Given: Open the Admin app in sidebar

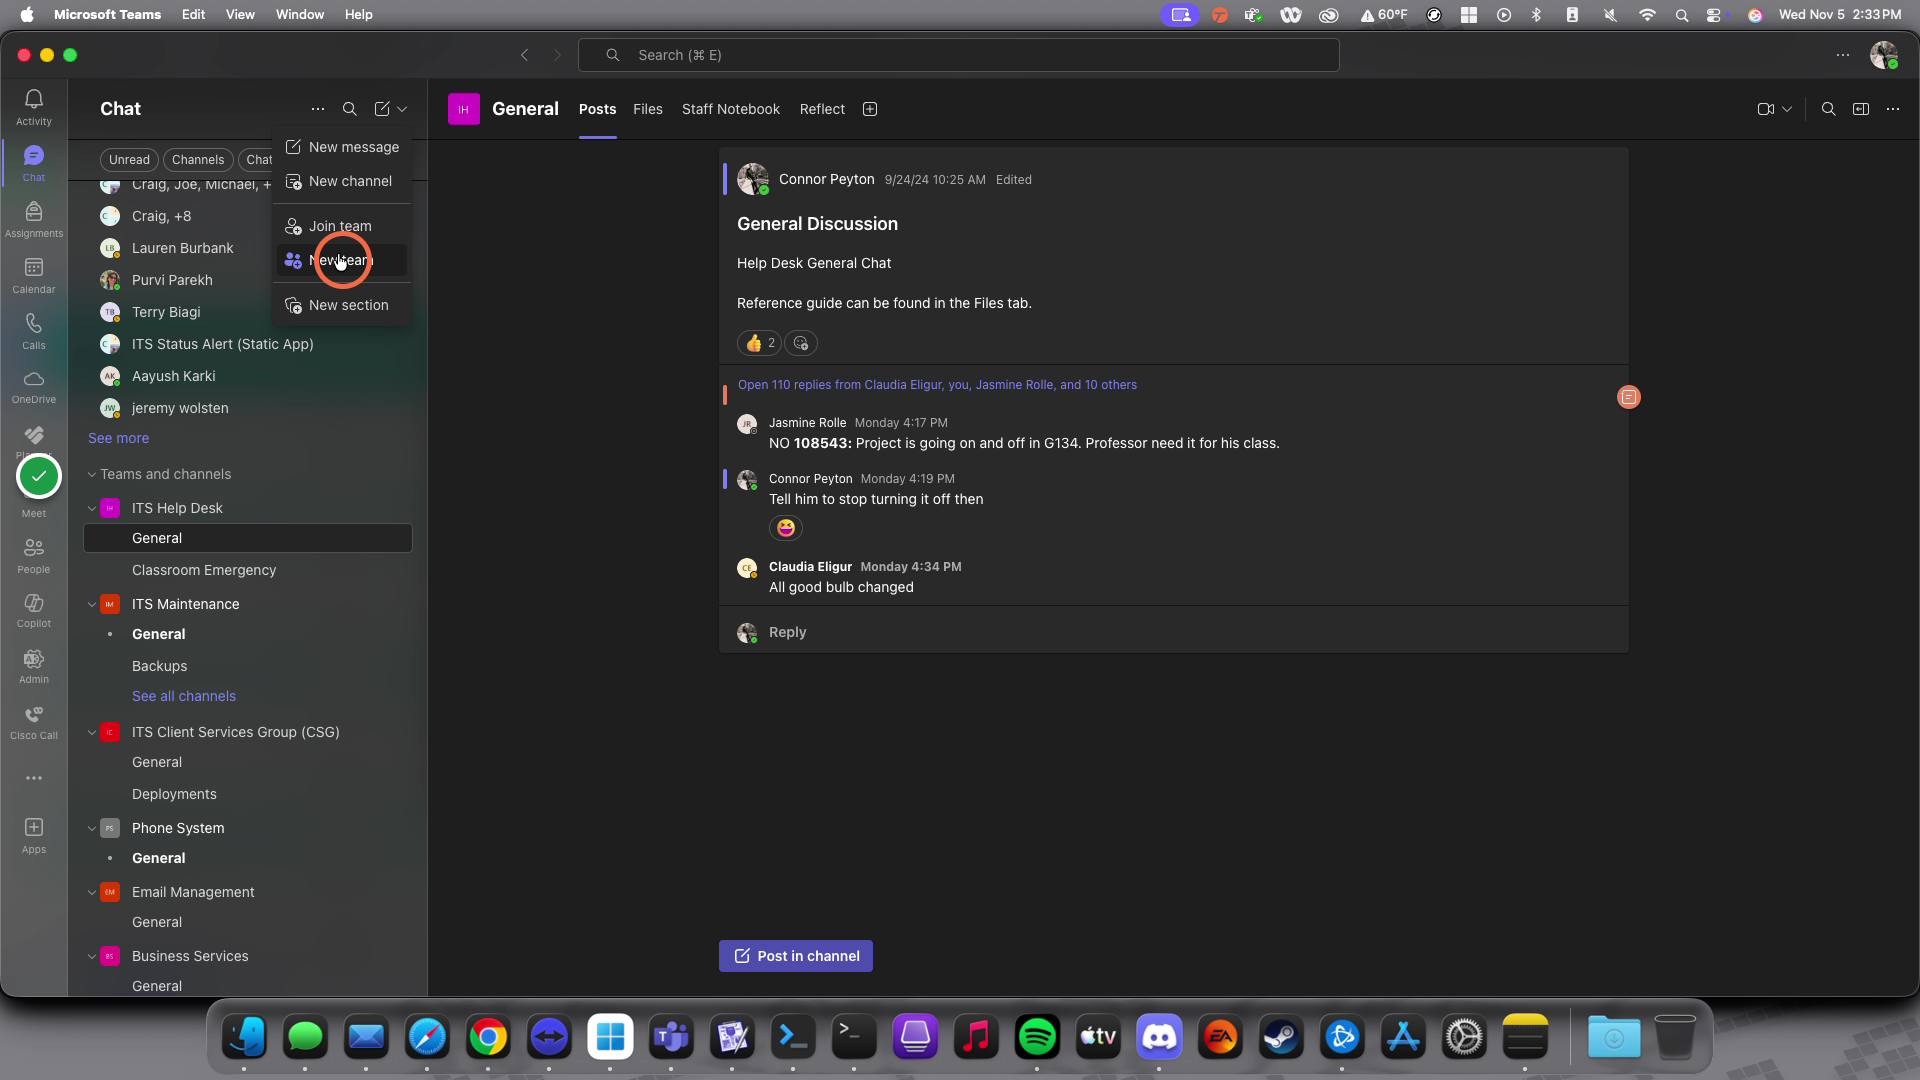Looking at the screenshot, I should [34, 666].
